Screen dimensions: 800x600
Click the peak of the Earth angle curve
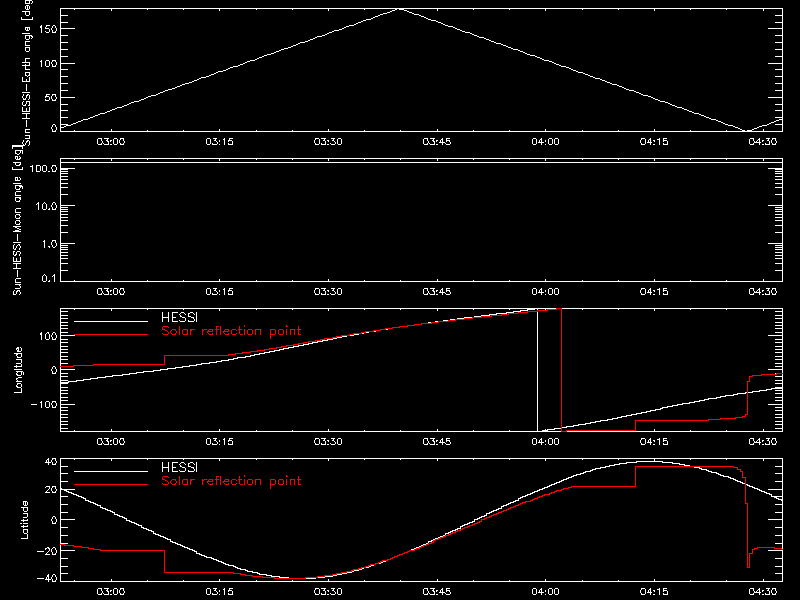click(399, 9)
